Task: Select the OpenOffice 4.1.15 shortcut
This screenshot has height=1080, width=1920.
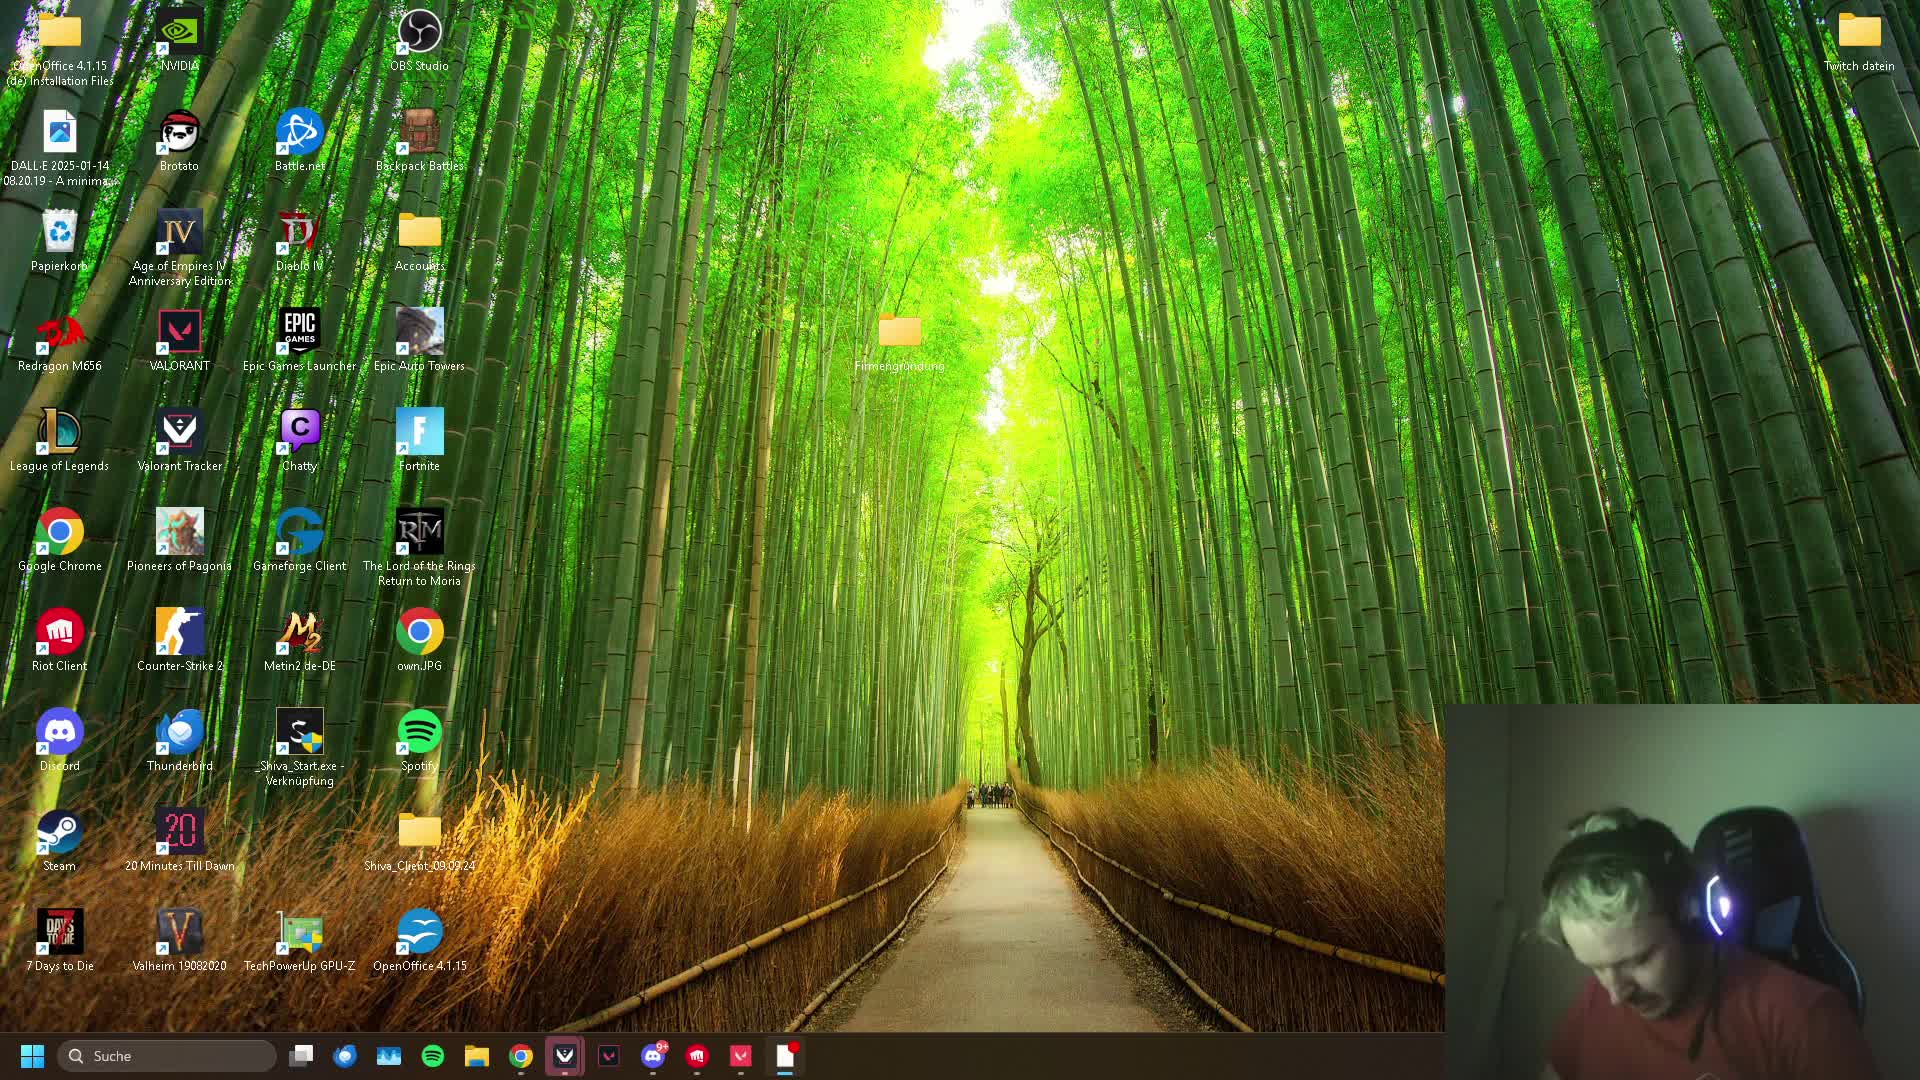Action: (419, 940)
